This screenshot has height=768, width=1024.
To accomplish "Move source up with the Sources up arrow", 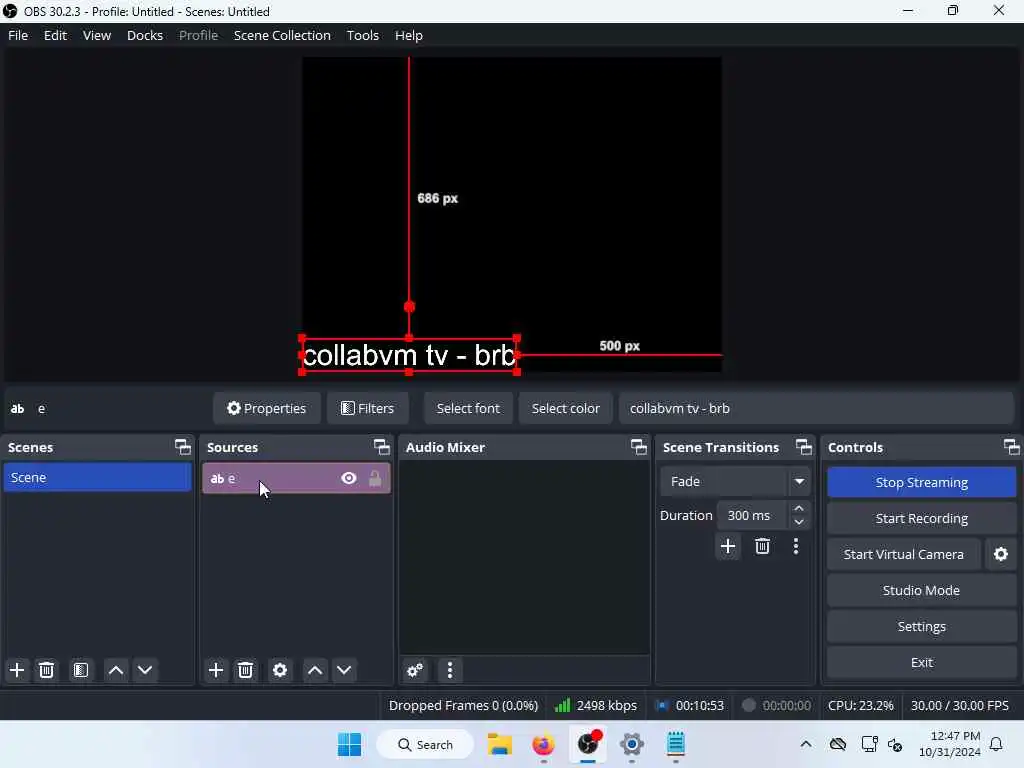I will pyautogui.click(x=315, y=670).
